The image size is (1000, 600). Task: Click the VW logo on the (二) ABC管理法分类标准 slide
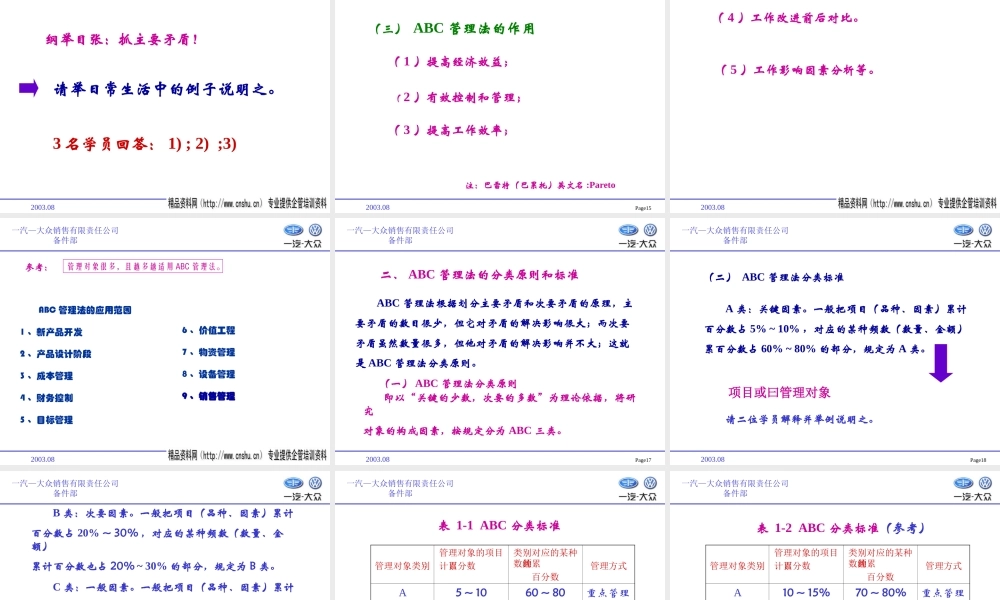tap(985, 230)
